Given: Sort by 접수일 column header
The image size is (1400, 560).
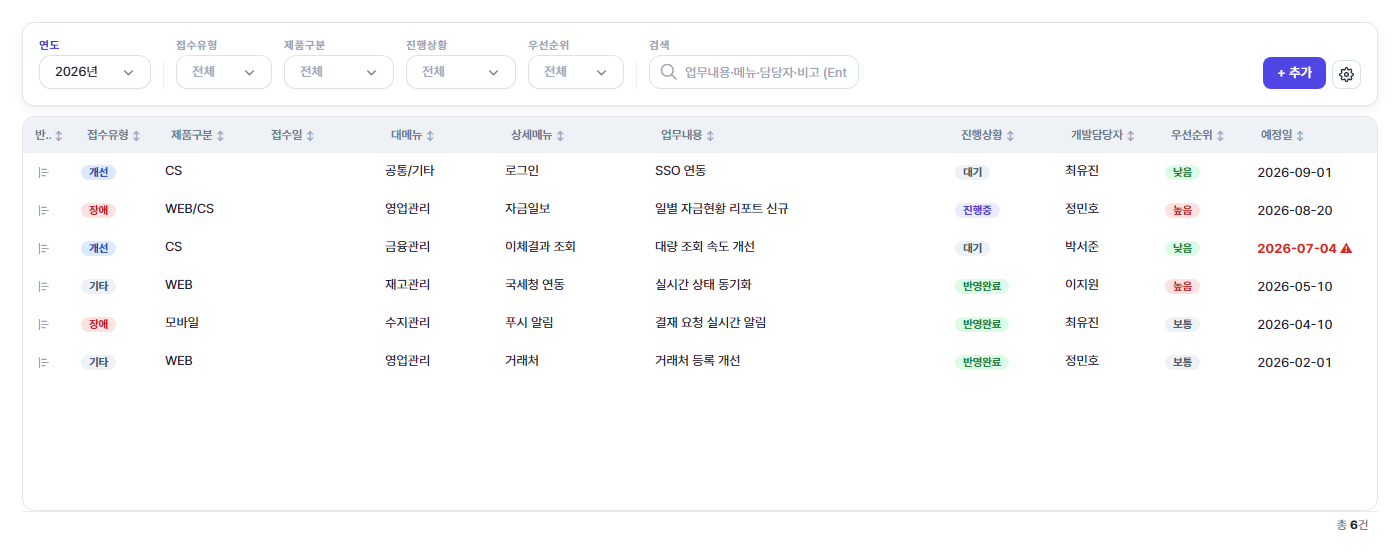Looking at the screenshot, I should pos(292,135).
